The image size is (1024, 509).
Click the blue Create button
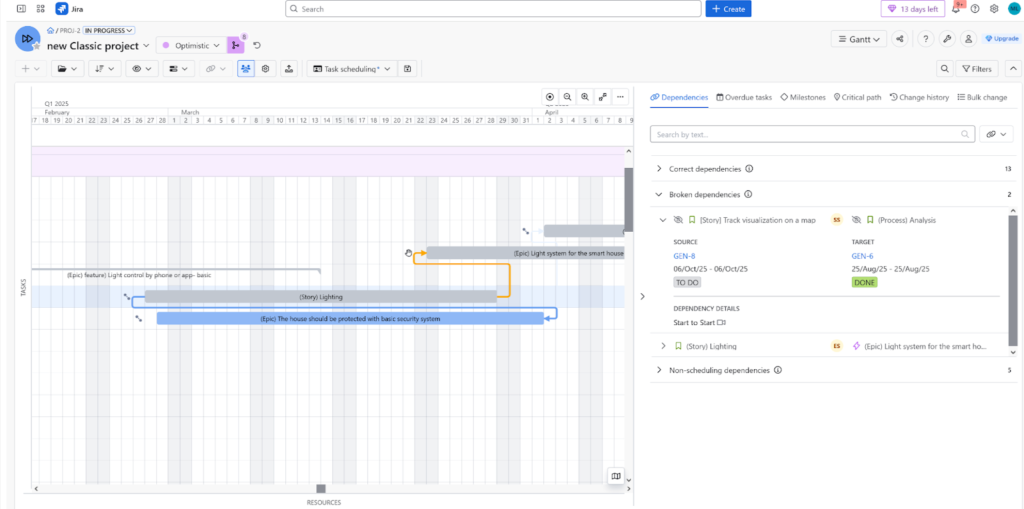[728, 9]
